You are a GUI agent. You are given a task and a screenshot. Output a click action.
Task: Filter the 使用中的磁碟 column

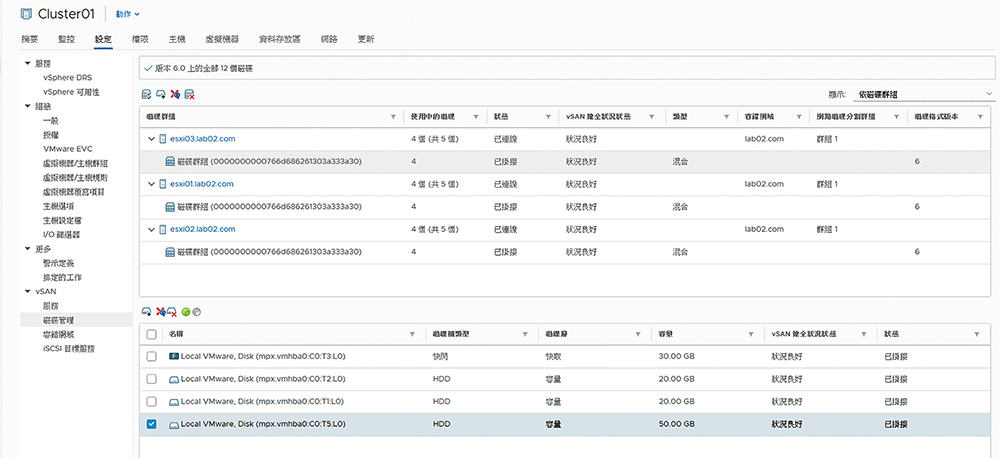tap(476, 117)
